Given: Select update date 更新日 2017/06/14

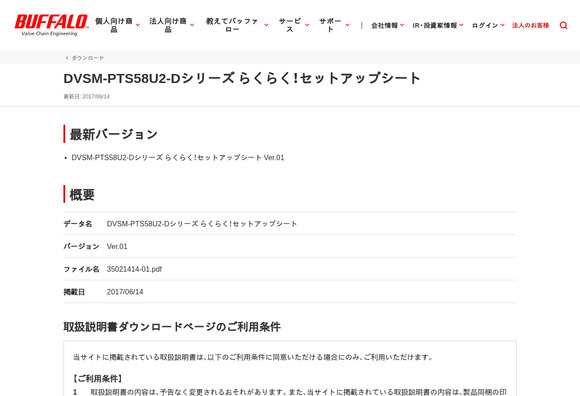Looking at the screenshot, I should click(87, 97).
